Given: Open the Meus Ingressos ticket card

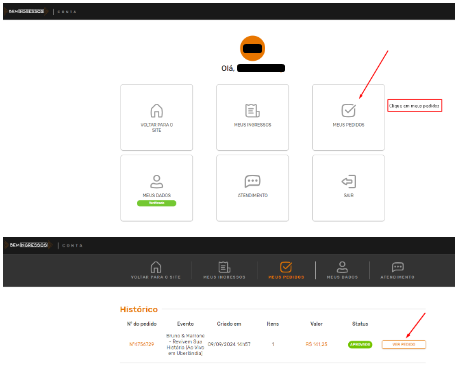Looking at the screenshot, I should [x=252, y=117].
